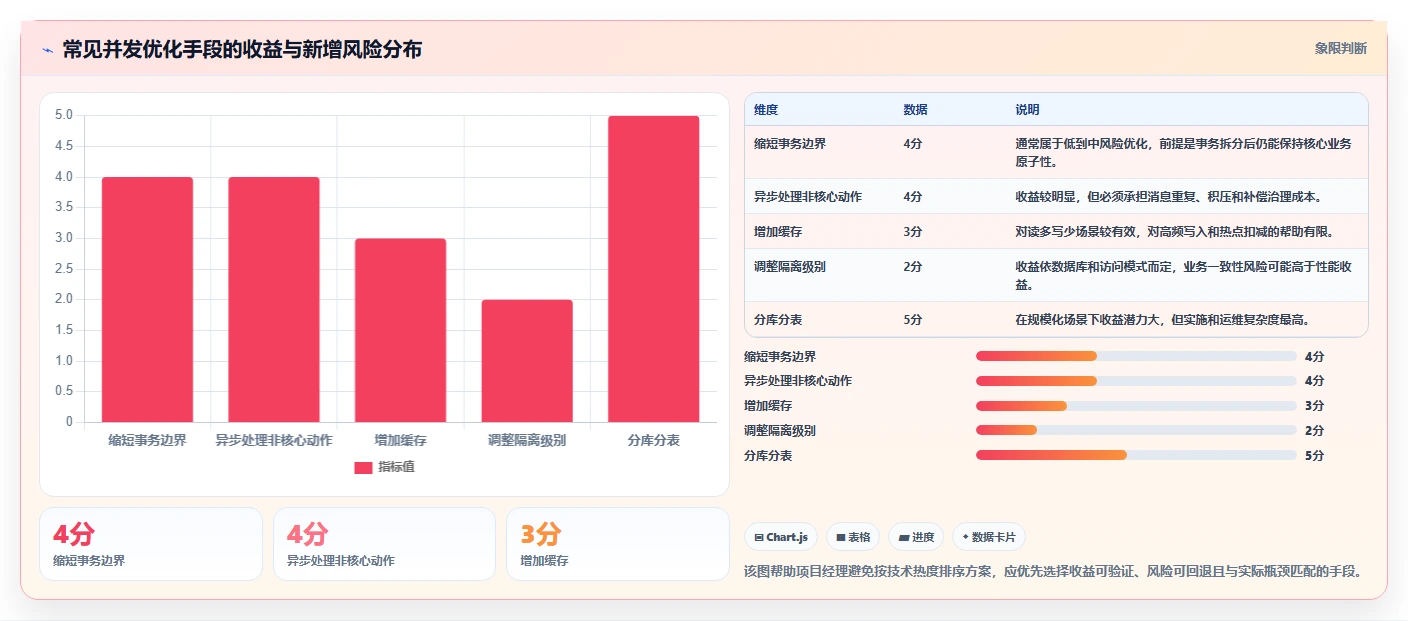Click the 异步处理非核心动作 x-axis label
This screenshot has height=621, width=1408.
[274, 440]
